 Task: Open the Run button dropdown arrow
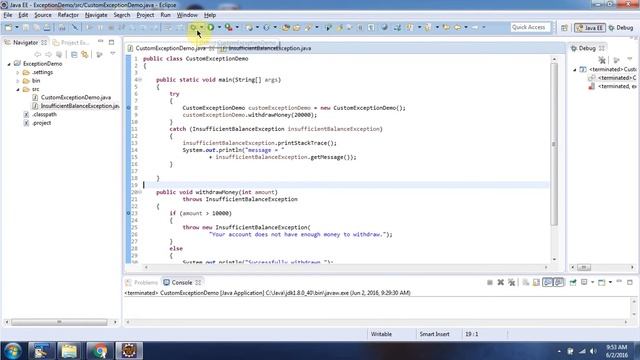click(x=219, y=27)
